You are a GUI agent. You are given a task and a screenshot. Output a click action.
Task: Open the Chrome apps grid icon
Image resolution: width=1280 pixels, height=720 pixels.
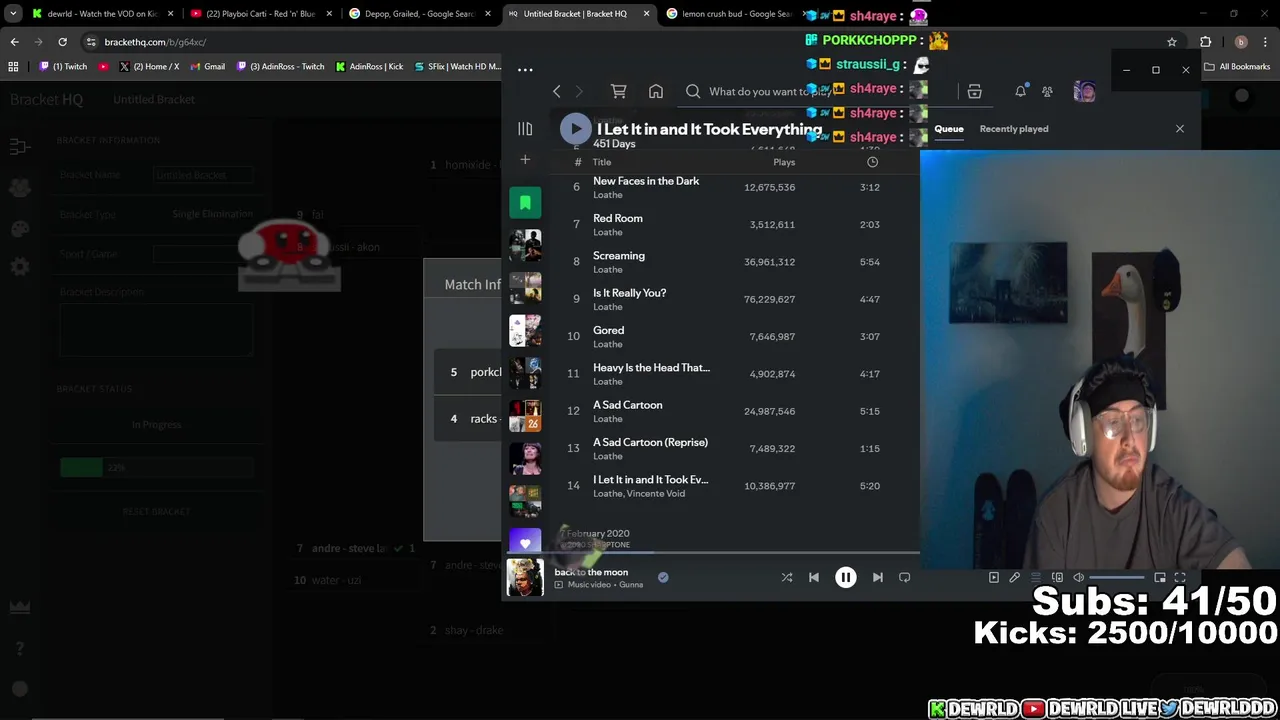pyautogui.click(x=13, y=67)
